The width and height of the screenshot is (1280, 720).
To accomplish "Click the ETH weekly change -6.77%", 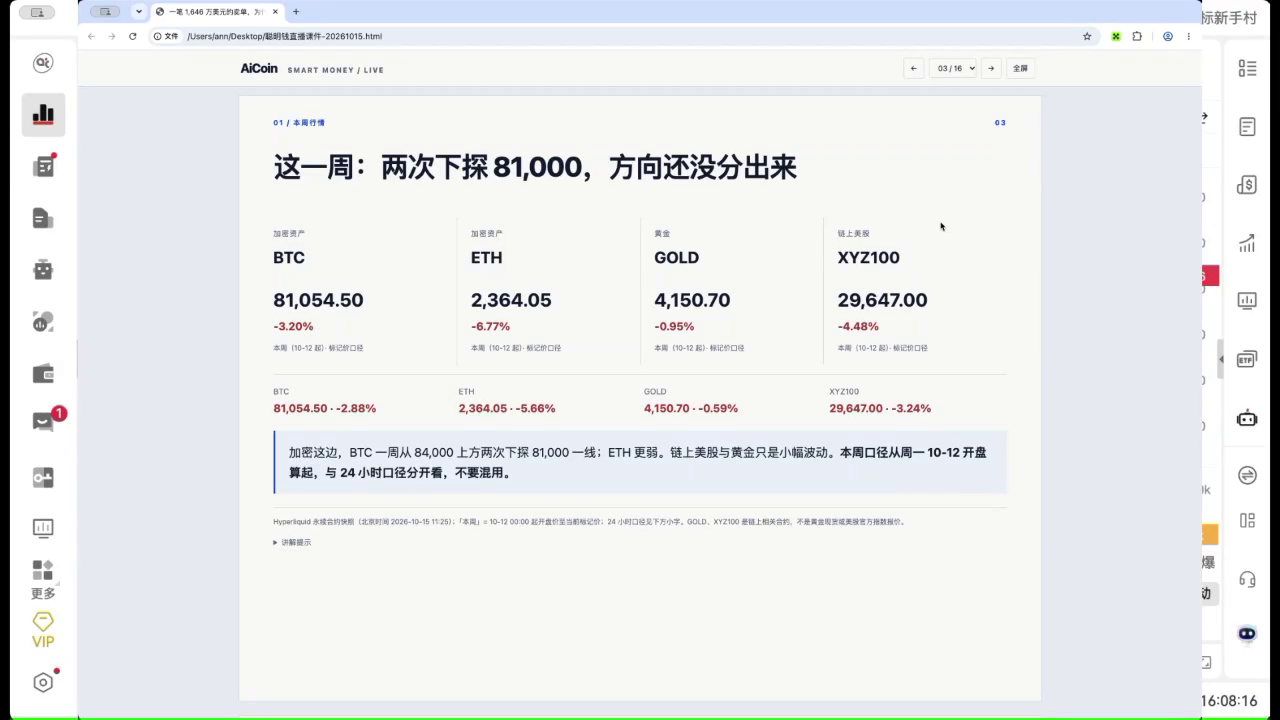I will click(490, 326).
